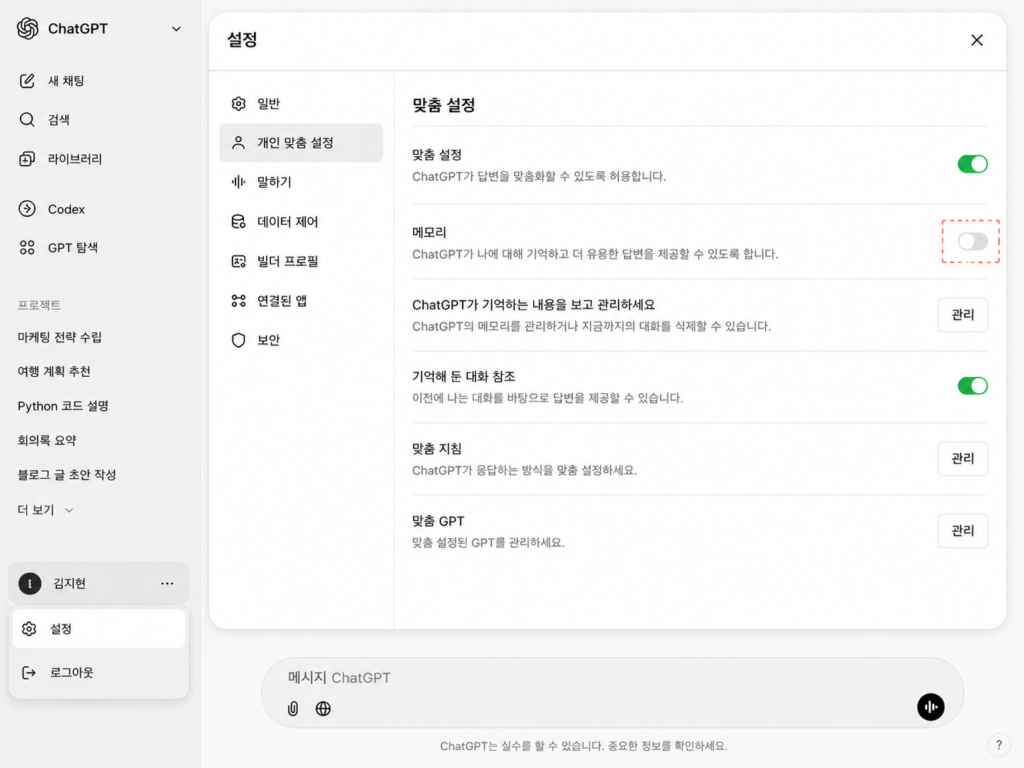Screen dimensions: 1024x768
Task: Switch to the 말하기 settings tab
Action: [301, 182]
